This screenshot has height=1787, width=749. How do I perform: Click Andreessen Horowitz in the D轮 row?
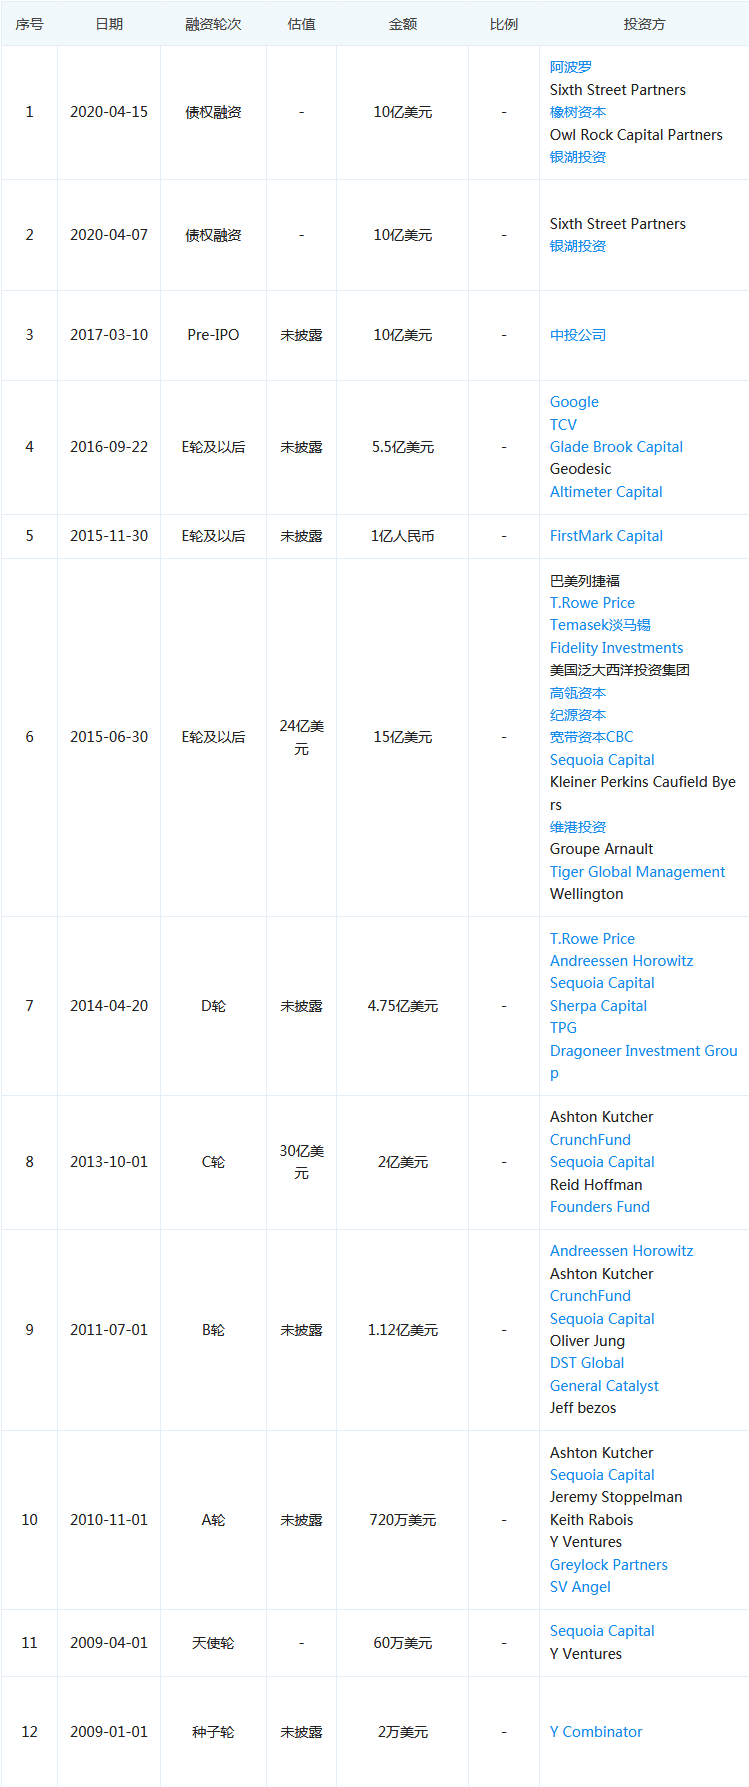click(621, 961)
